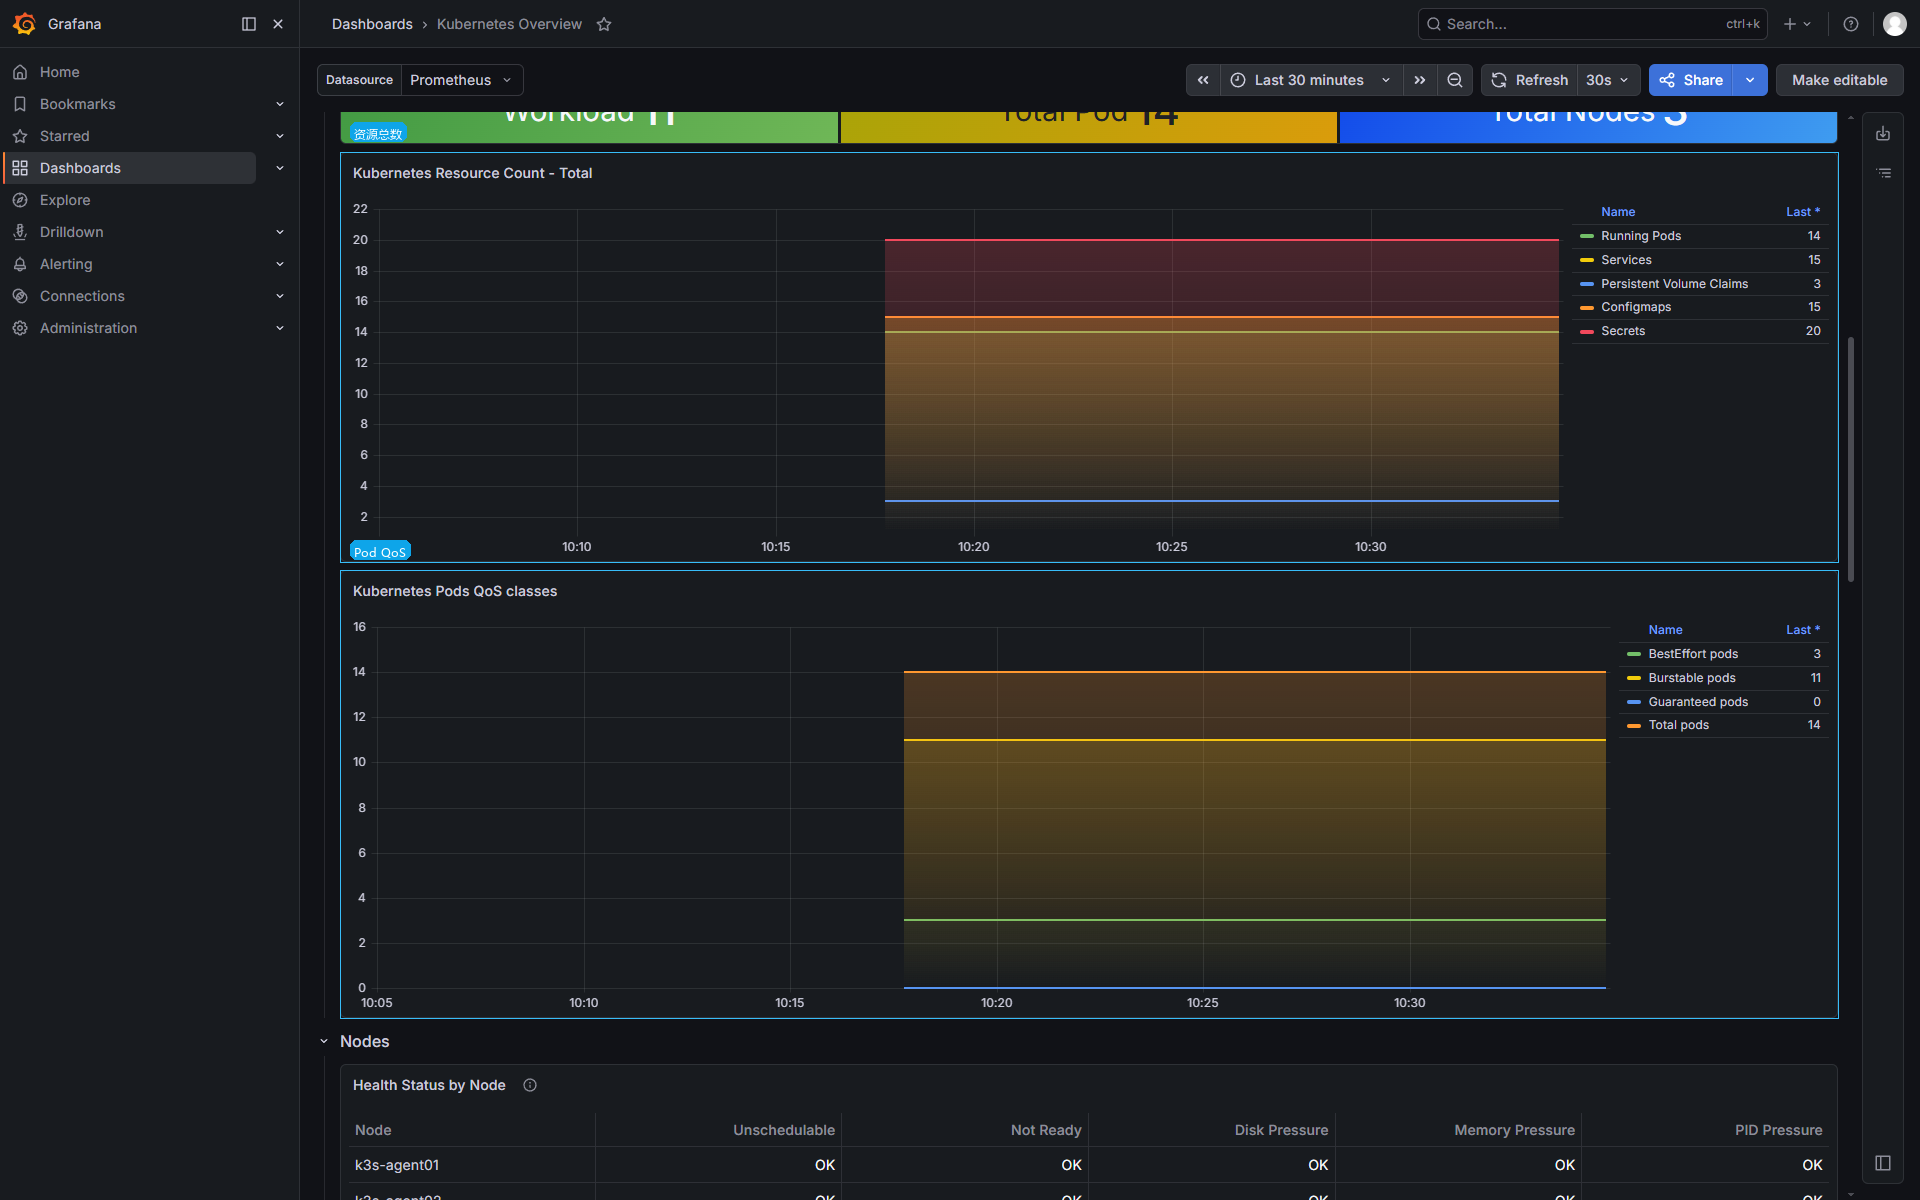
Task: Open the user profile avatar
Action: pos(1895,24)
